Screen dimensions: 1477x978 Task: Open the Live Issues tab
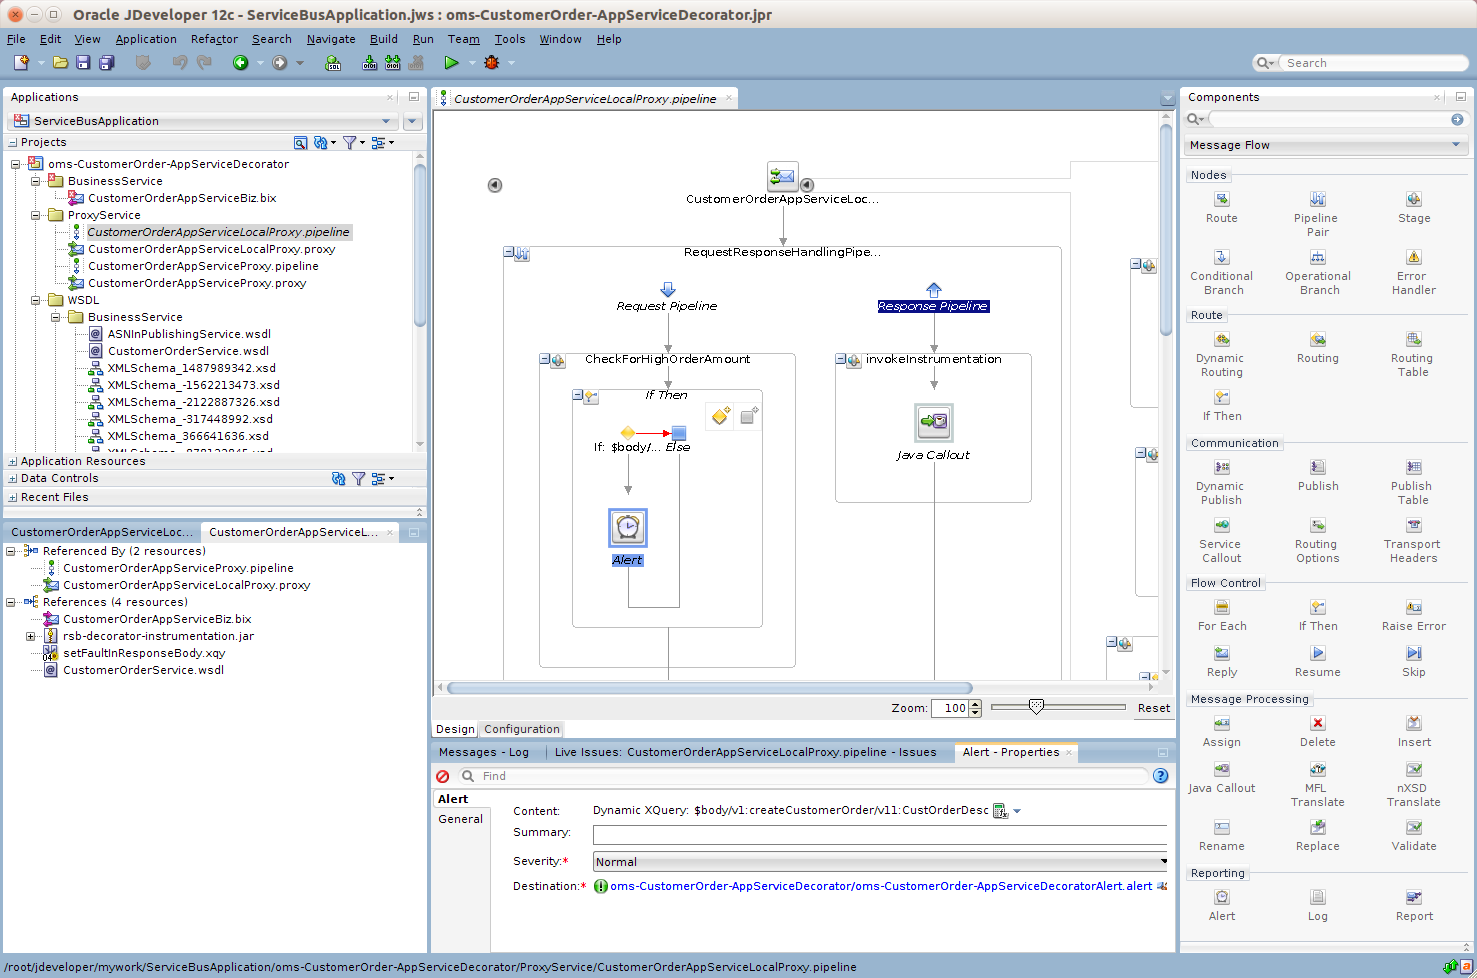[x=745, y=752]
